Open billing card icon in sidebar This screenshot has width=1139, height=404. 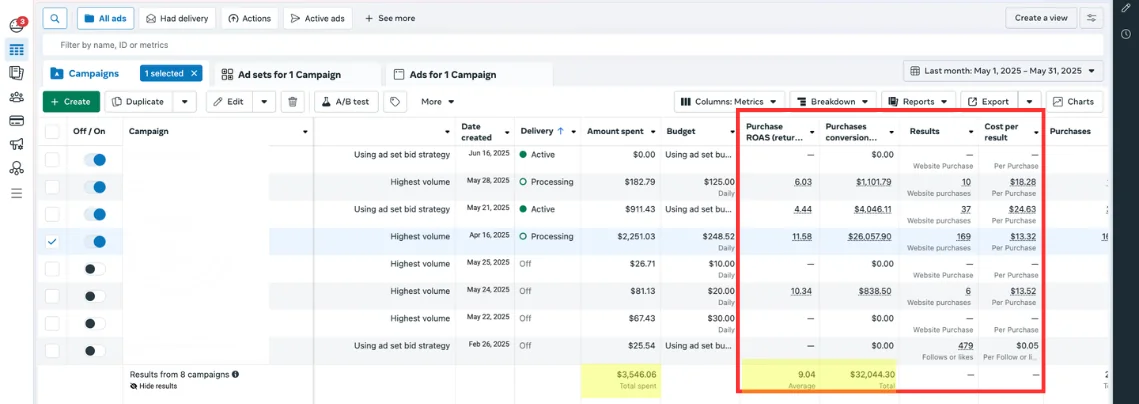point(16,121)
